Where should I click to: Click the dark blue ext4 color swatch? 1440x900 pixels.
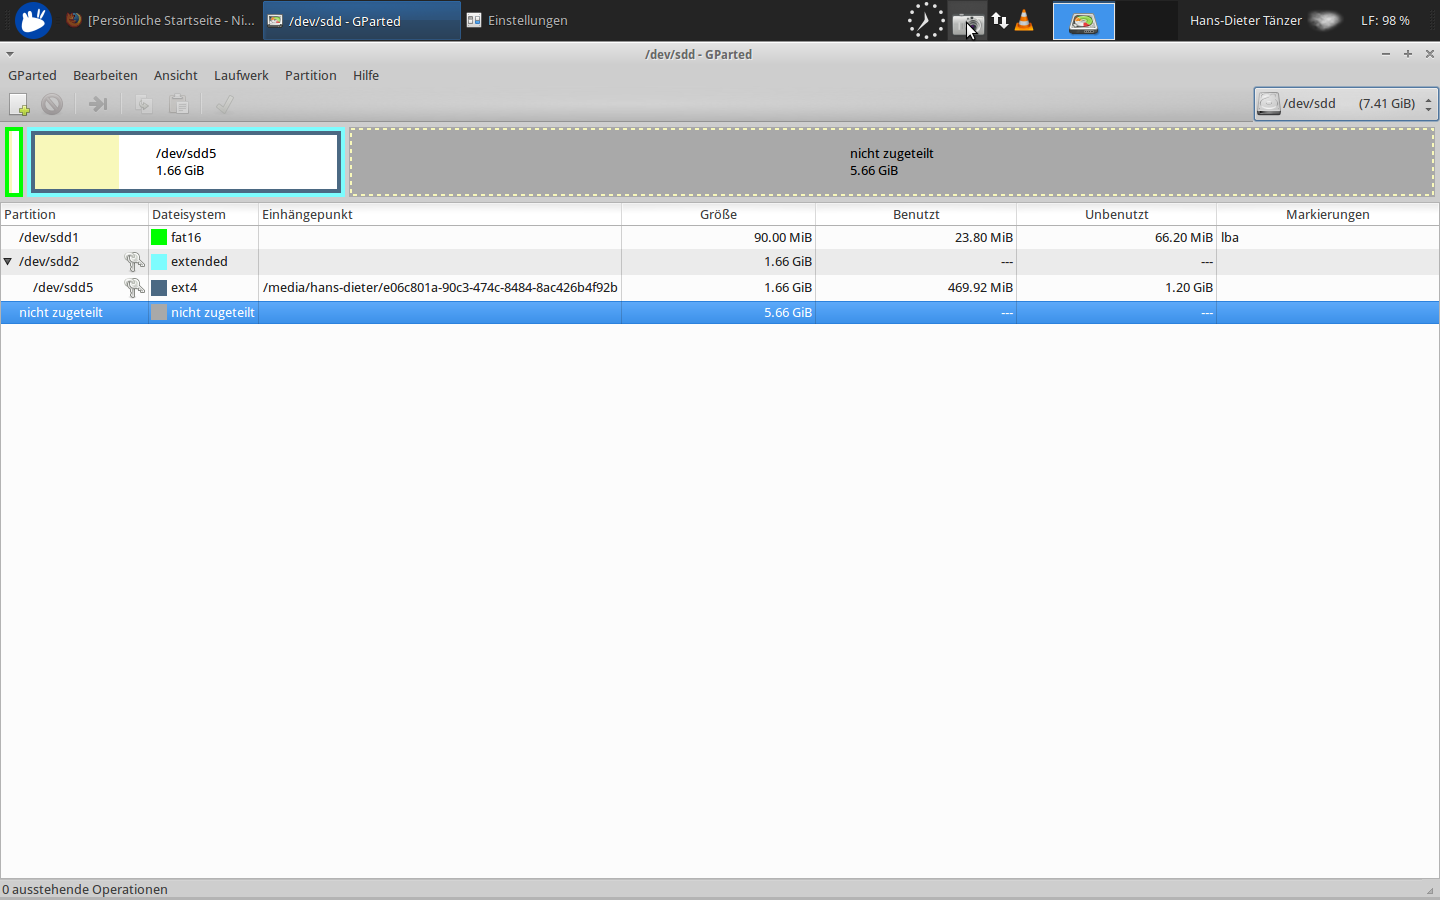coord(159,288)
